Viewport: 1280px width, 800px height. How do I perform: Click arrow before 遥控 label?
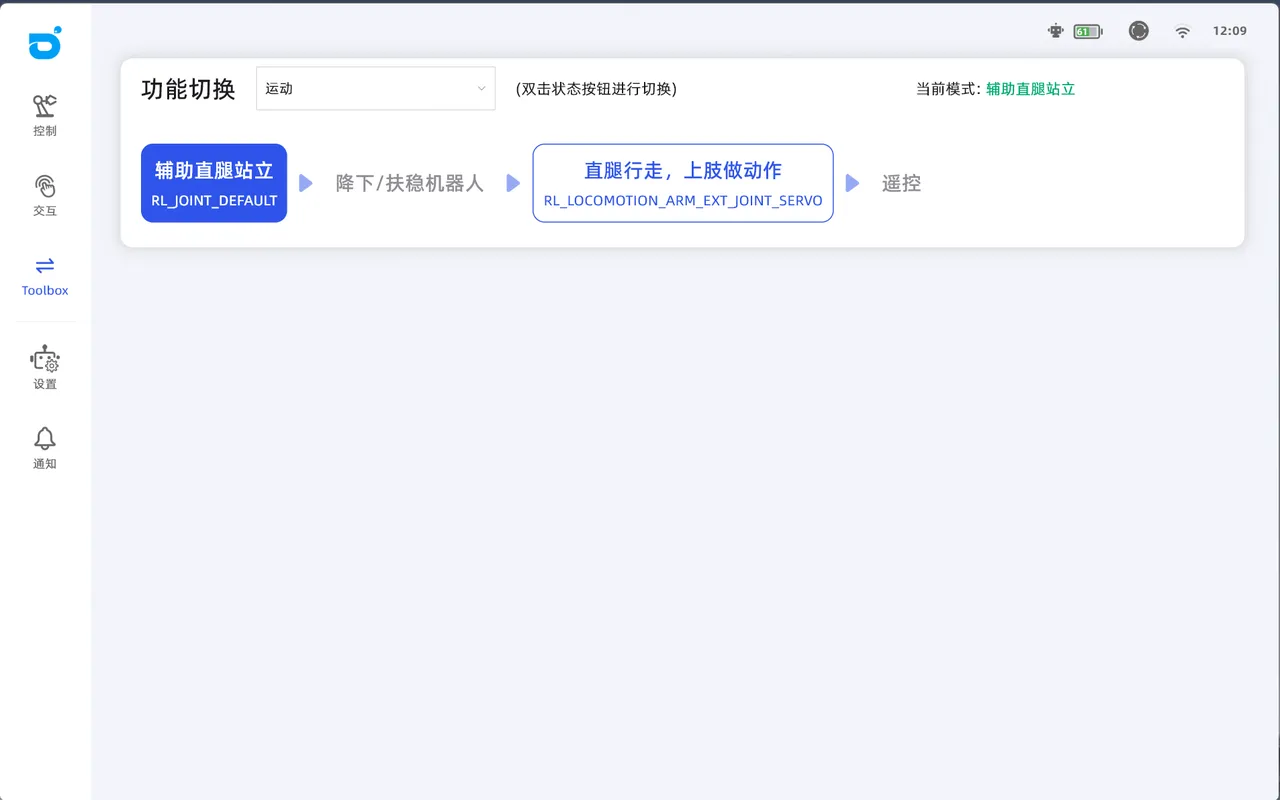tap(852, 184)
